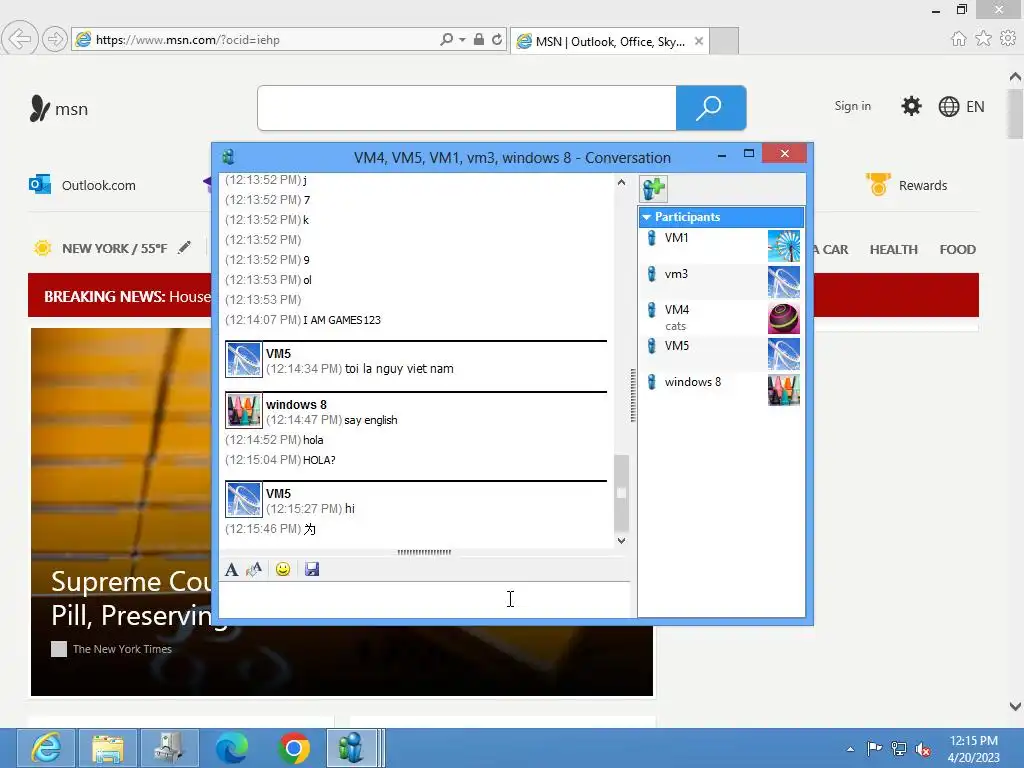Open the font formatting 'A' icon
This screenshot has width=1024, height=768.
[231, 569]
